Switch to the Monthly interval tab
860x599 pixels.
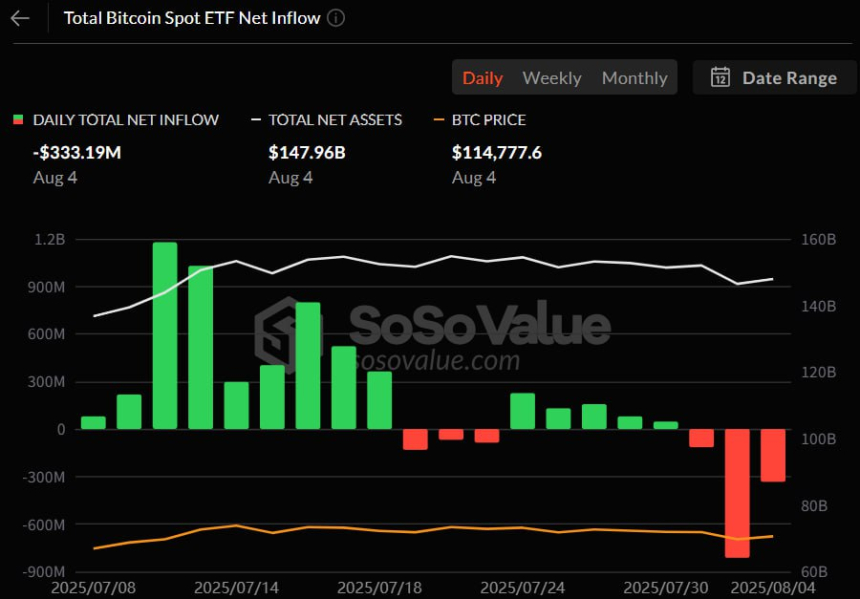(634, 78)
